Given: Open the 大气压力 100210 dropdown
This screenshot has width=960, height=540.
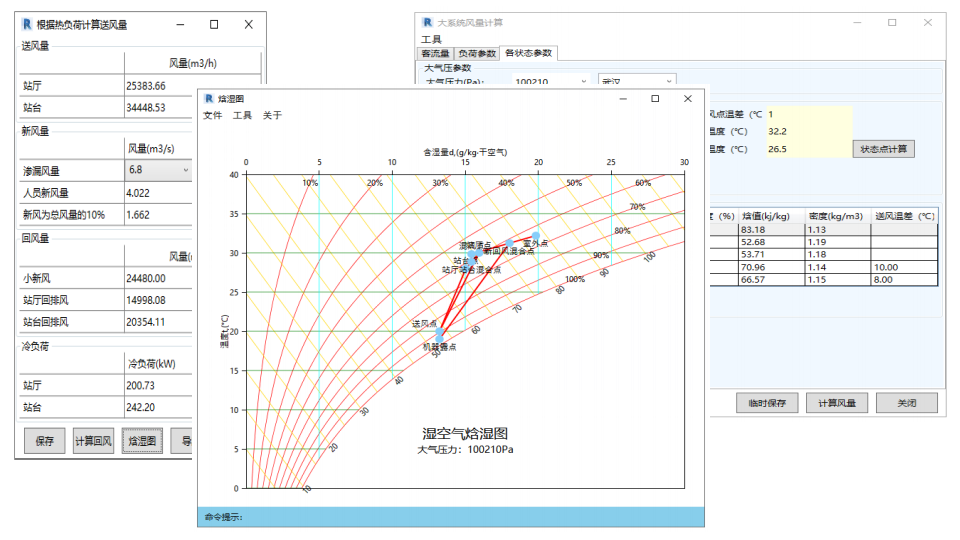Looking at the screenshot, I should (x=583, y=81).
